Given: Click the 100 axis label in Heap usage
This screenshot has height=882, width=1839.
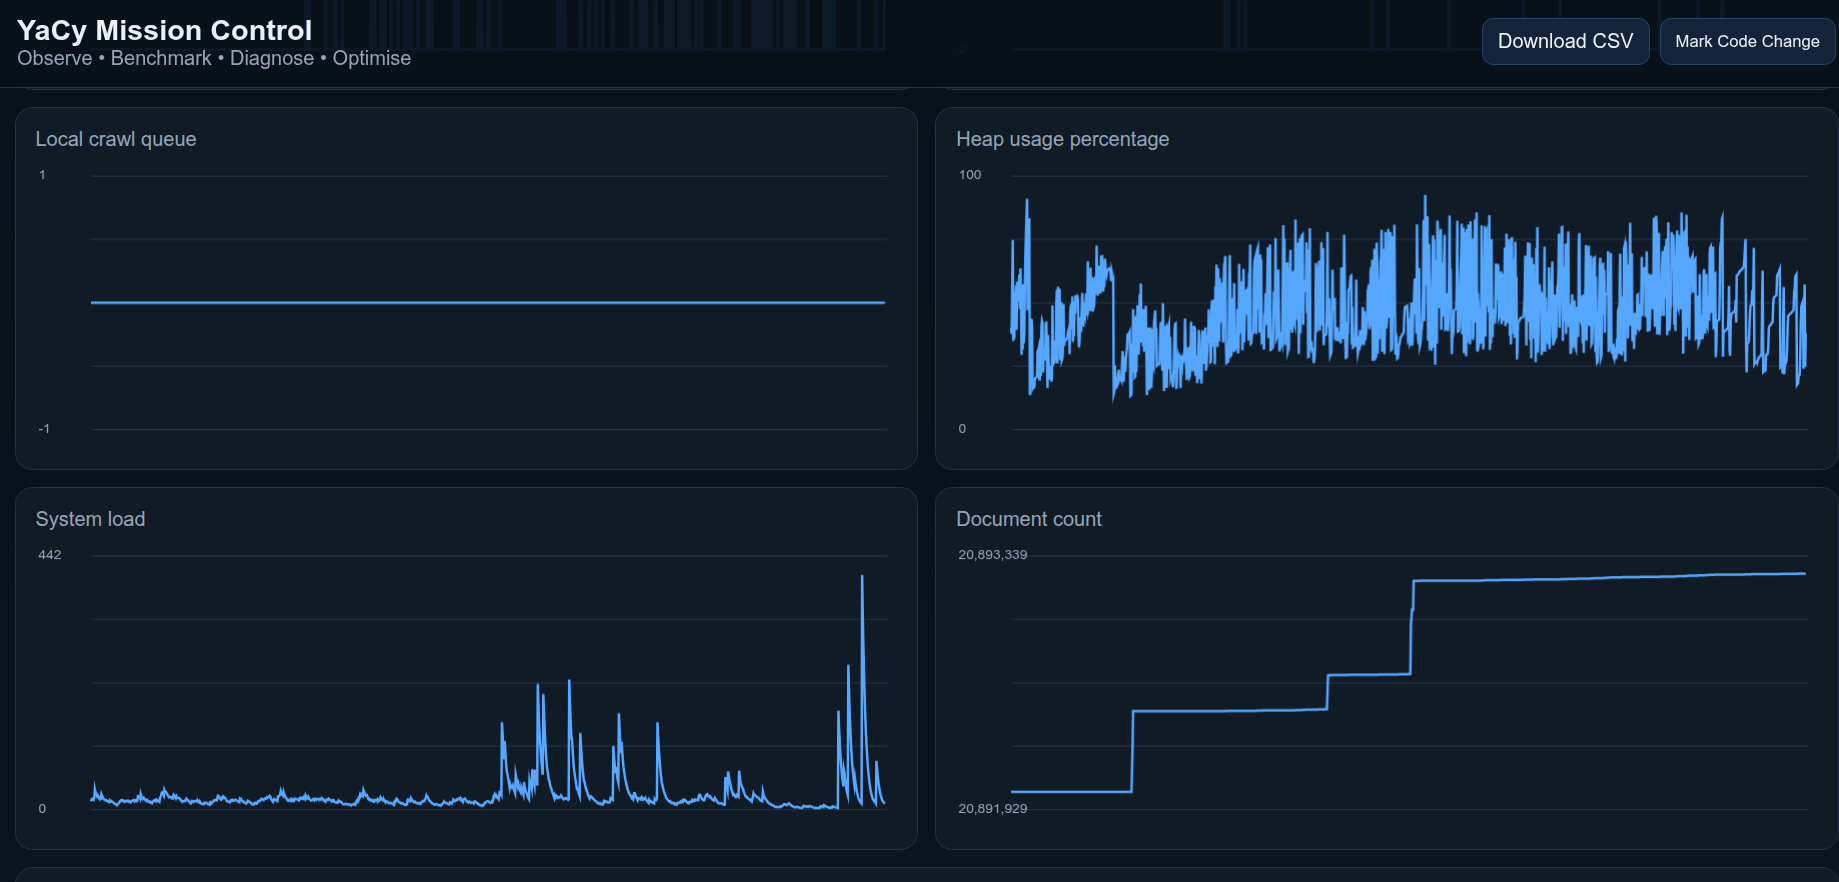Looking at the screenshot, I should (x=970, y=175).
